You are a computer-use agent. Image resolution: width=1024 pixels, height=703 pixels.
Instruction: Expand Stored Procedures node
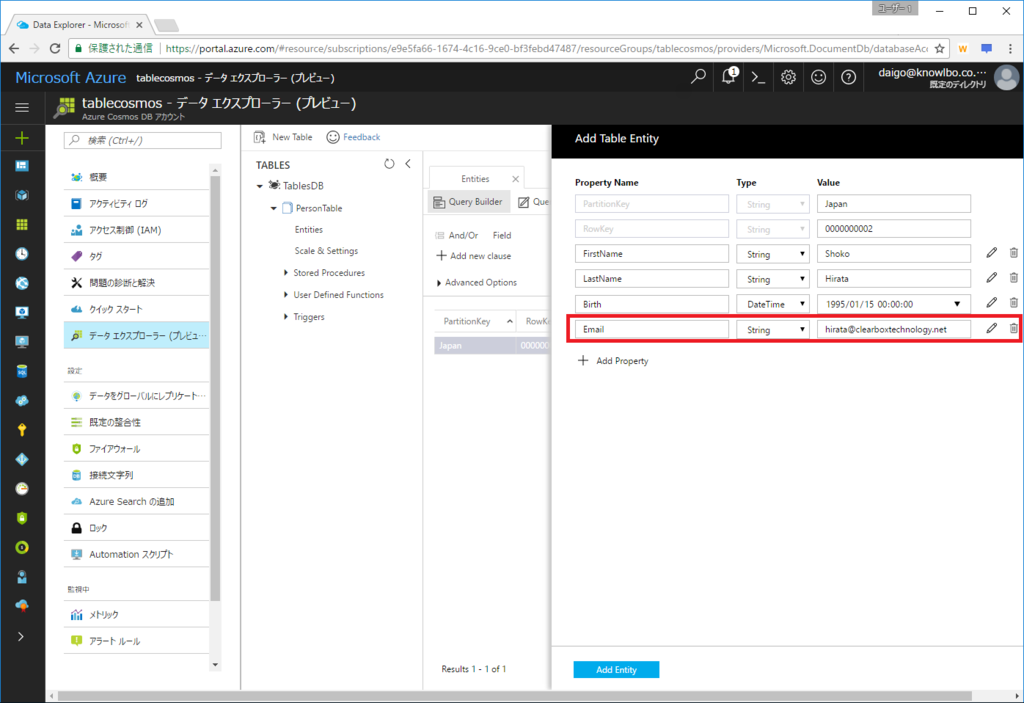point(285,272)
